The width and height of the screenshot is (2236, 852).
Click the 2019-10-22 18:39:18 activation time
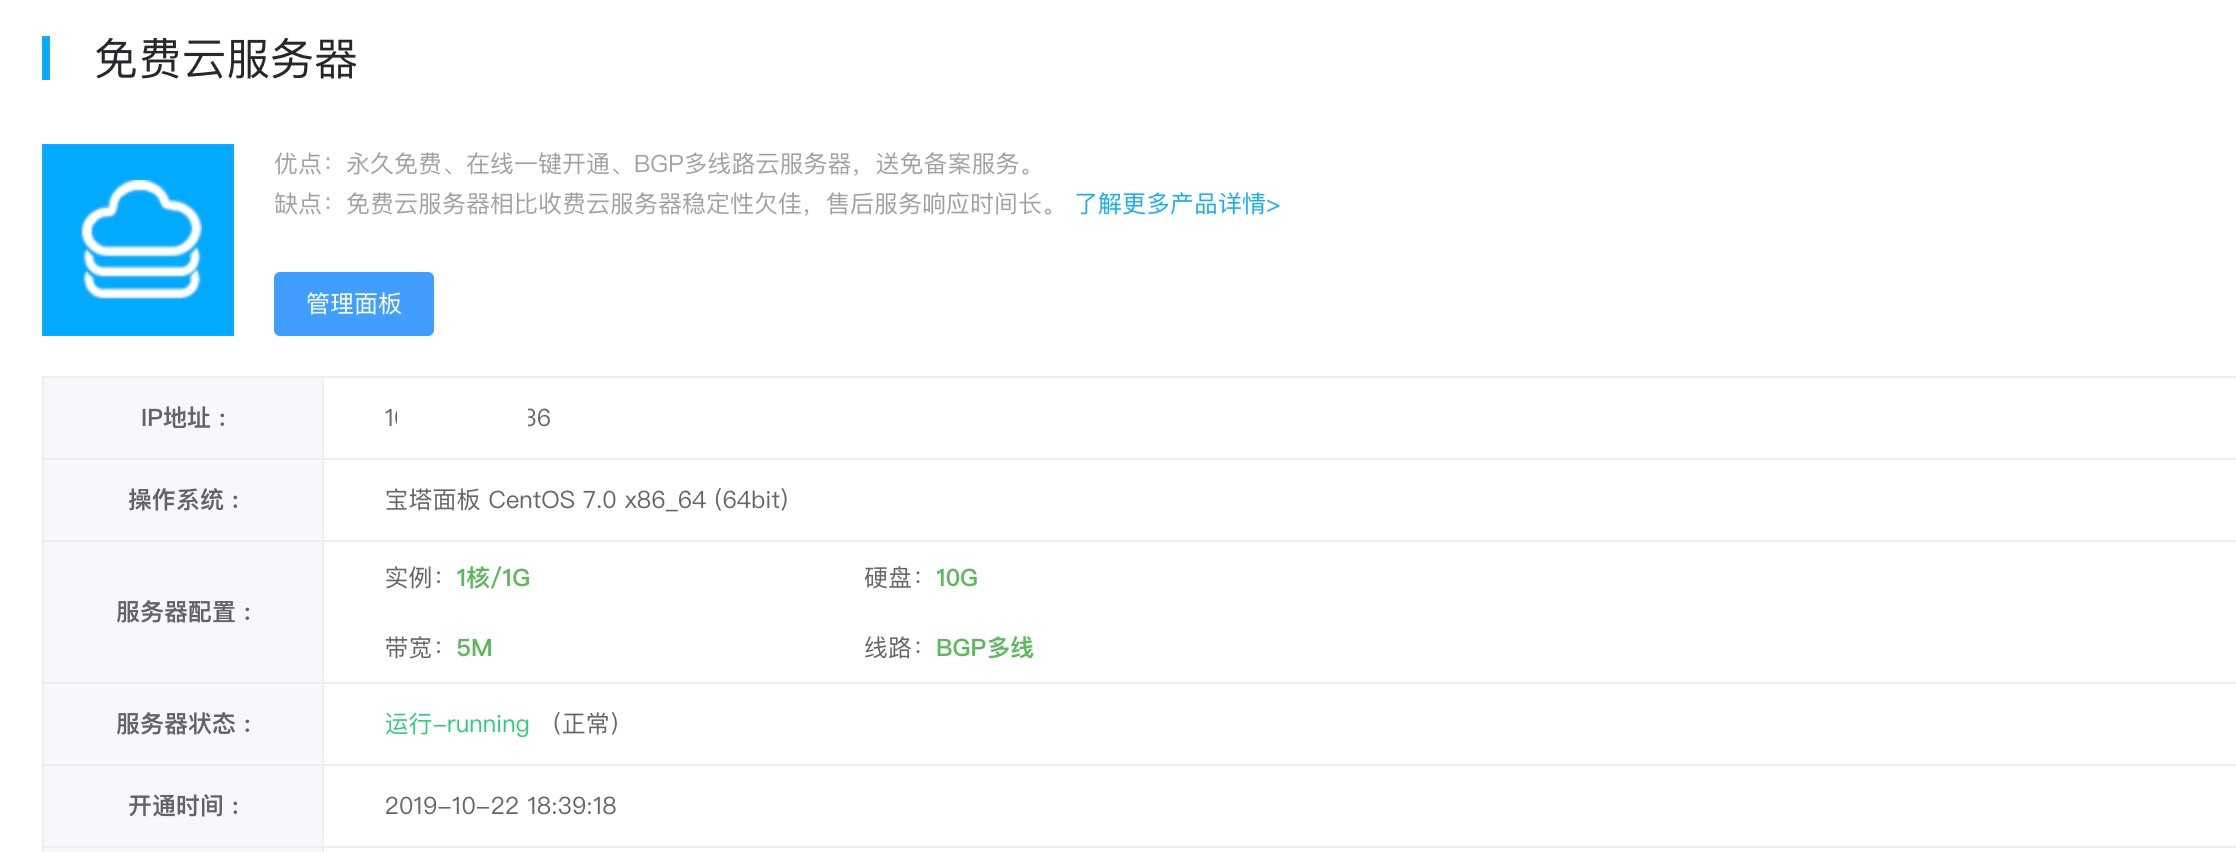click(500, 806)
